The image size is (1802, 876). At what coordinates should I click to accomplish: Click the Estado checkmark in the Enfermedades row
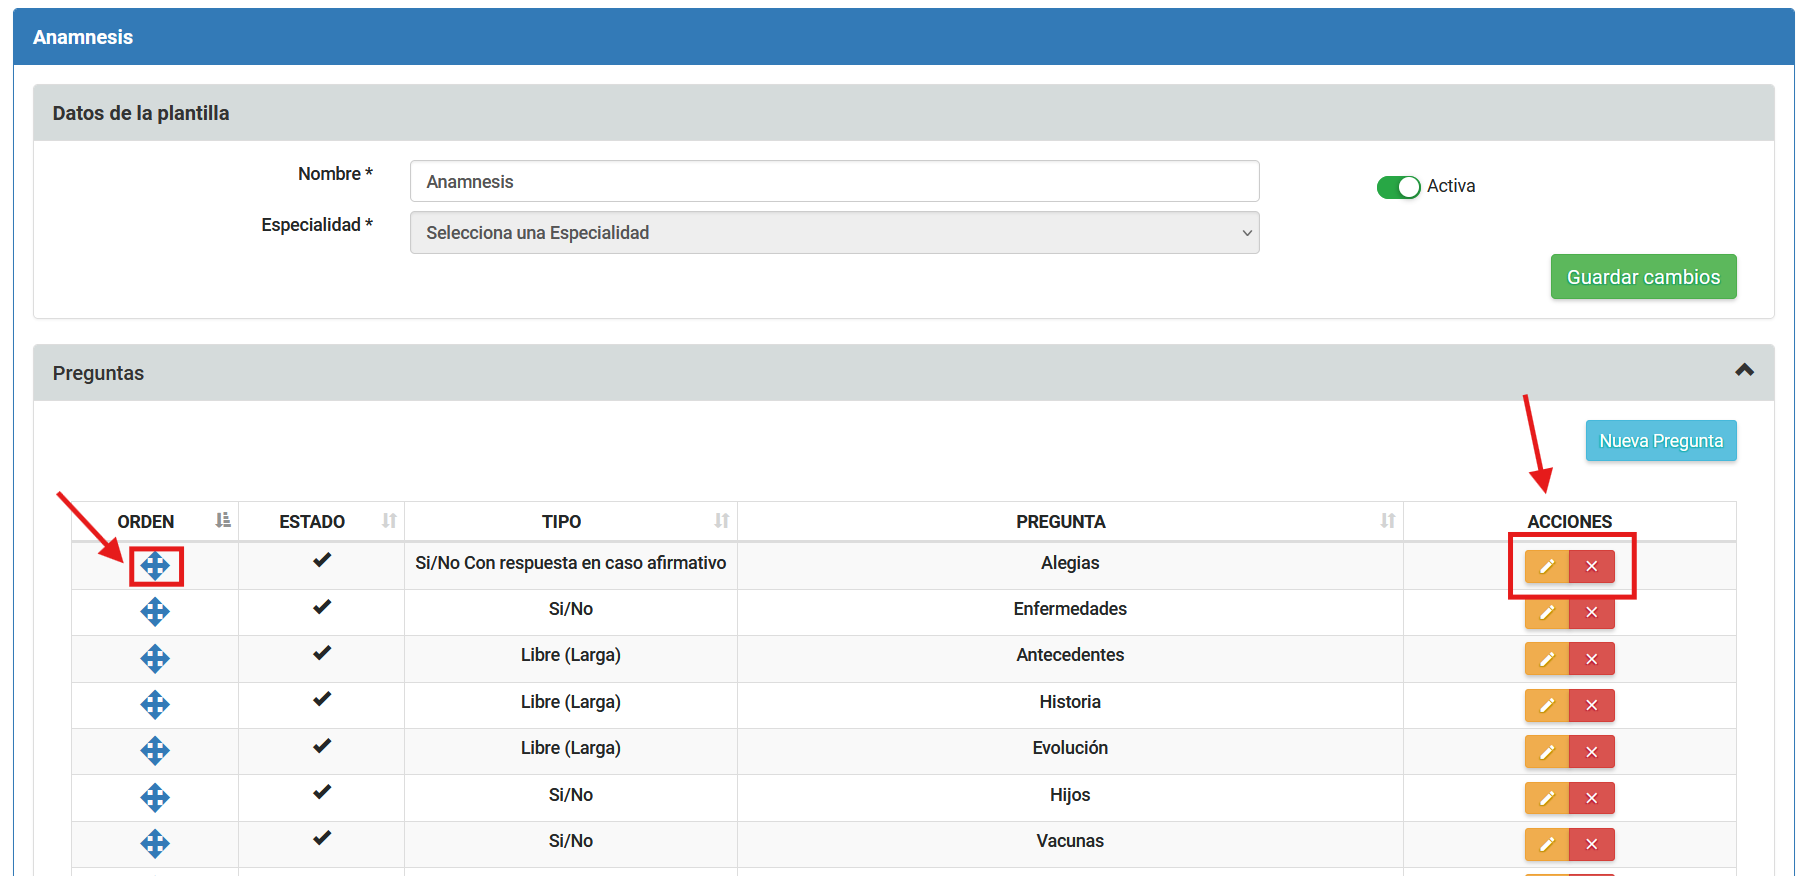(322, 607)
